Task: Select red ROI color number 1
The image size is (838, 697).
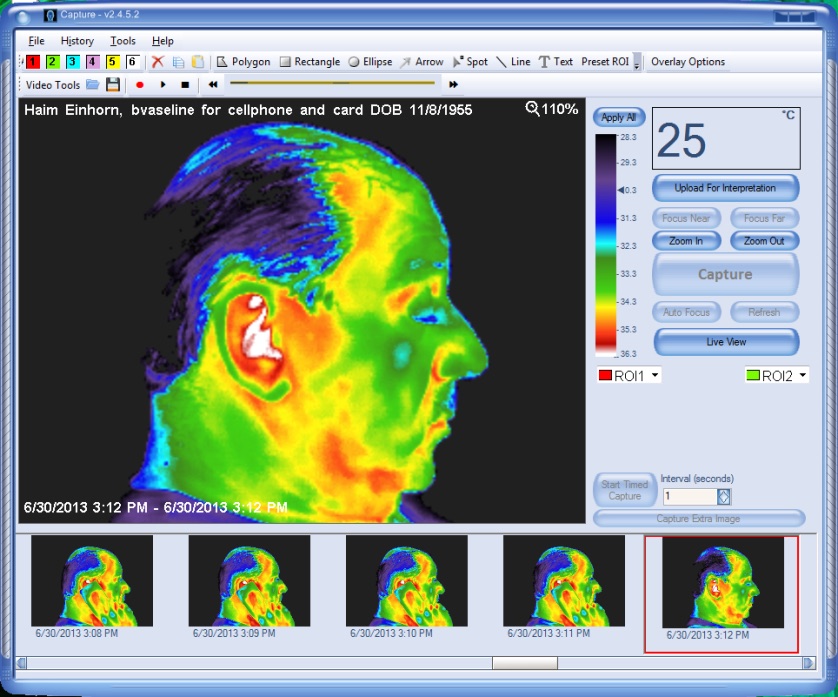Action: coord(33,62)
